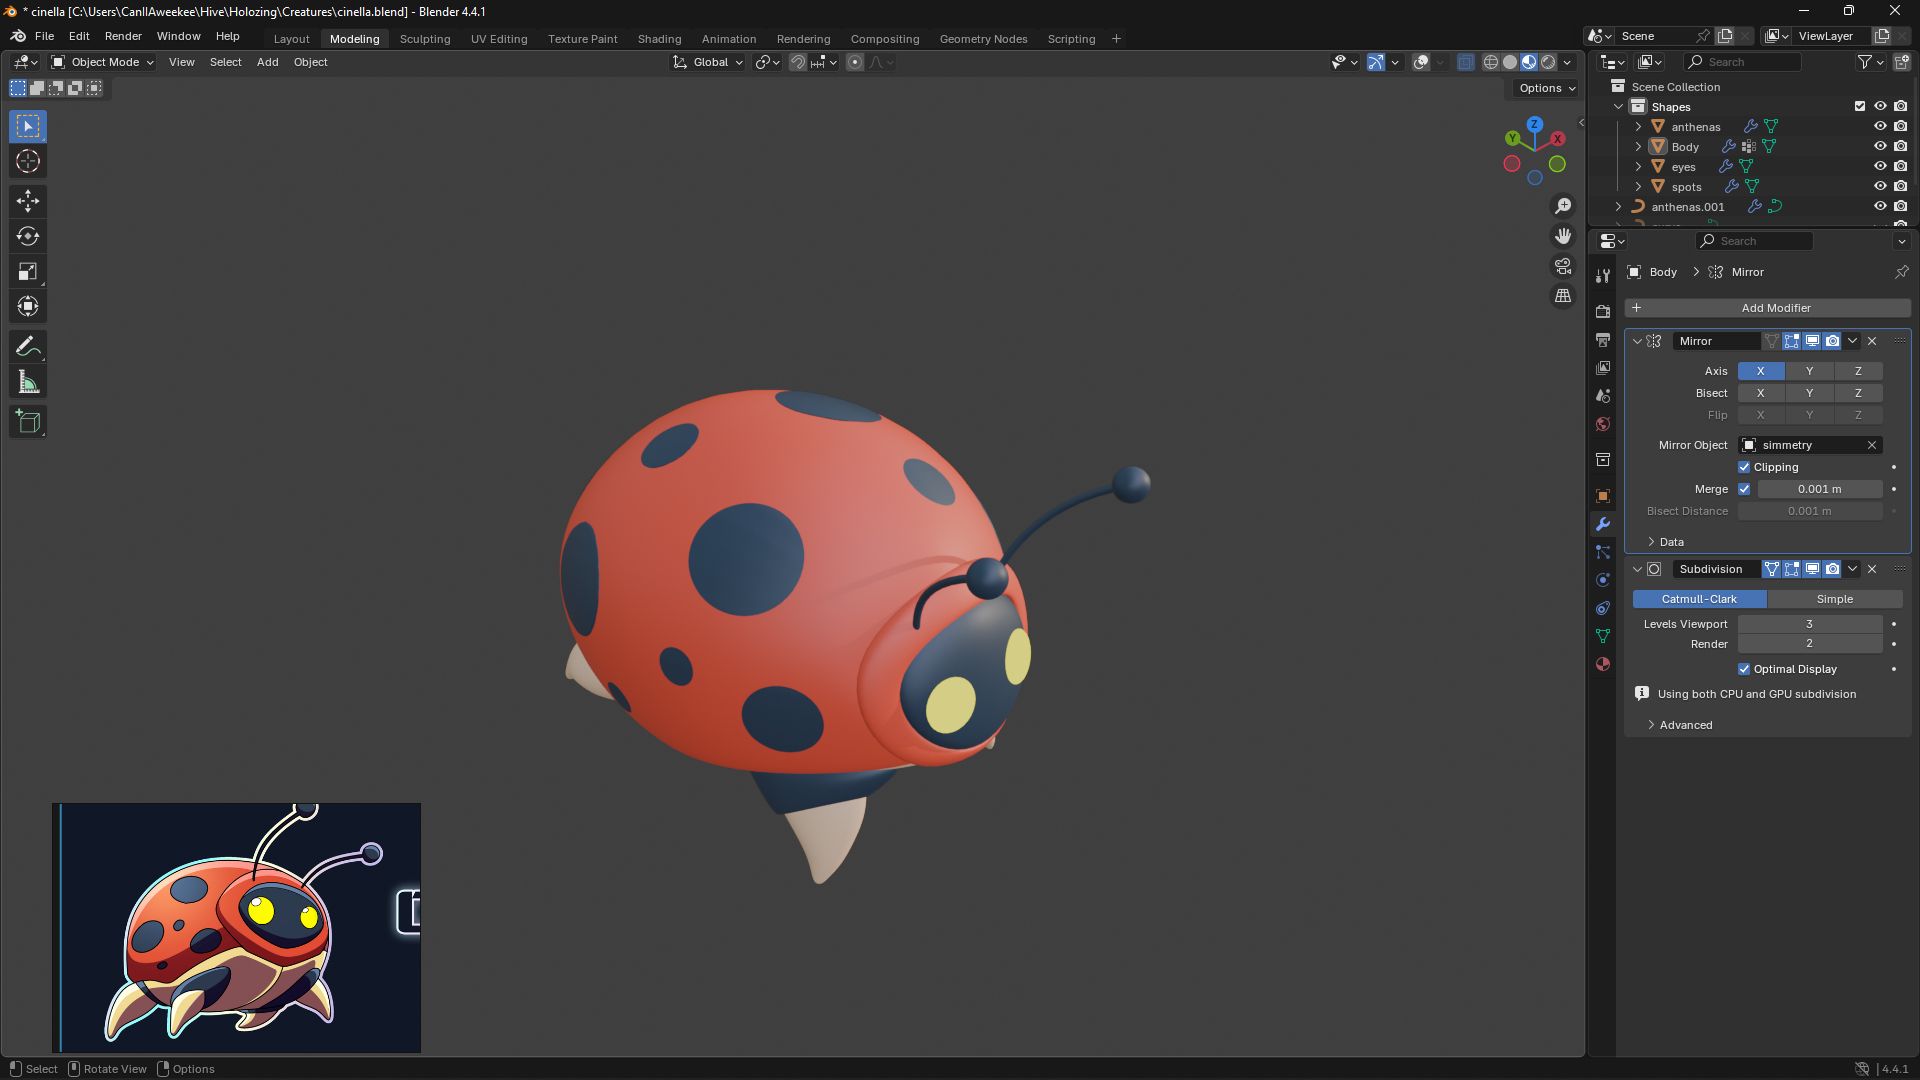Click the pan view hand icon
This screenshot has width=1920, height=1080.
pyautogui.click(x=1563, y=236)
